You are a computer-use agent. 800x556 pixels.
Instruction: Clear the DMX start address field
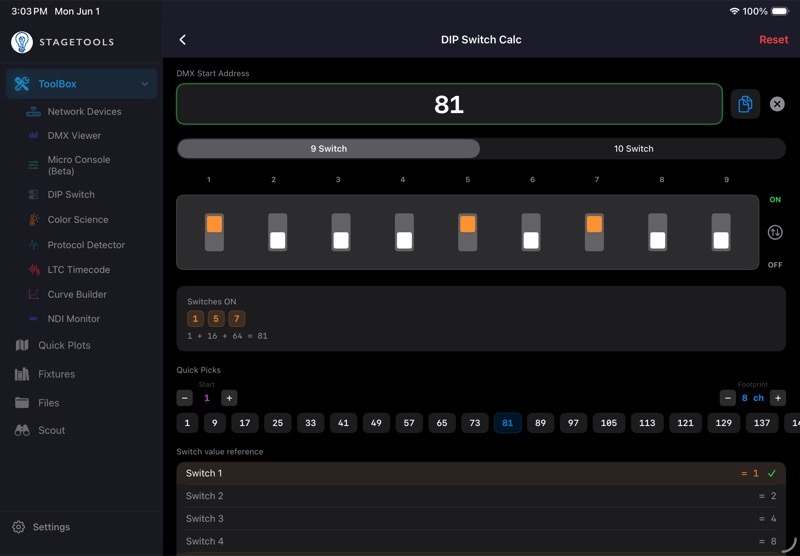[777, 104]
